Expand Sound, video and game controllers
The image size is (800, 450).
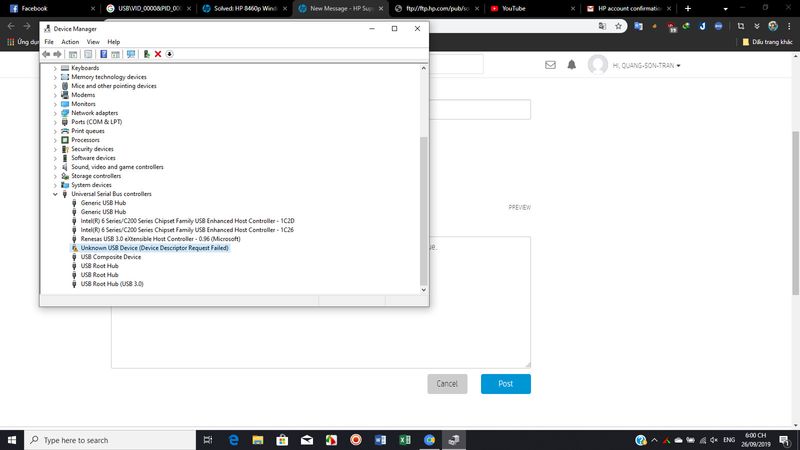tap(55, 167)
